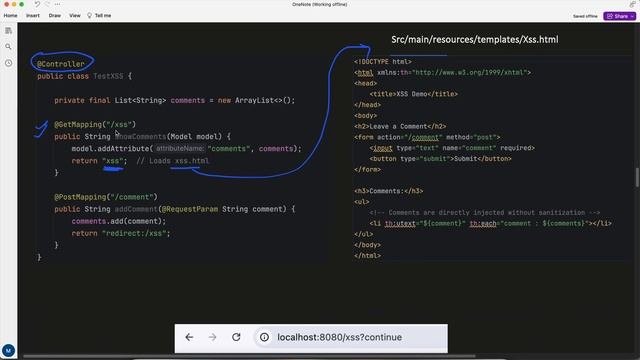Click the reload icon in browser bar image
The image size is (640, 360).
click(x=236, y=337)
